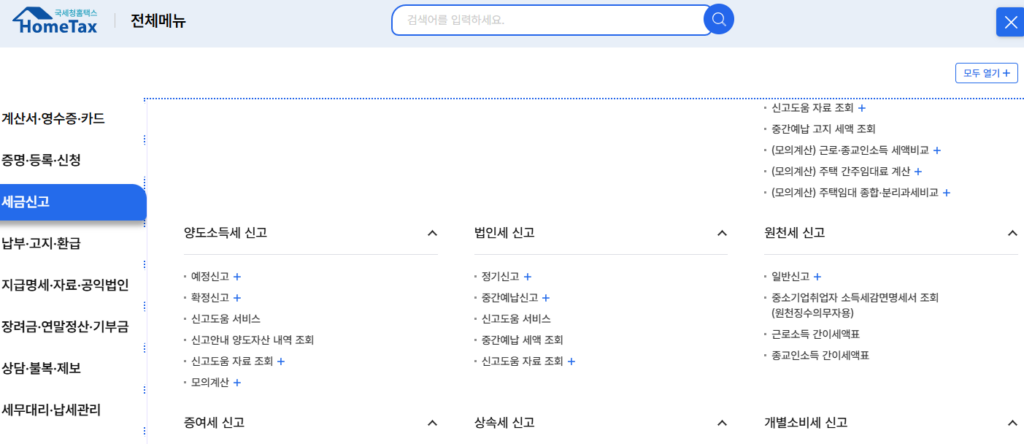Click the 모두 열기 button

[x=986, y=73]
